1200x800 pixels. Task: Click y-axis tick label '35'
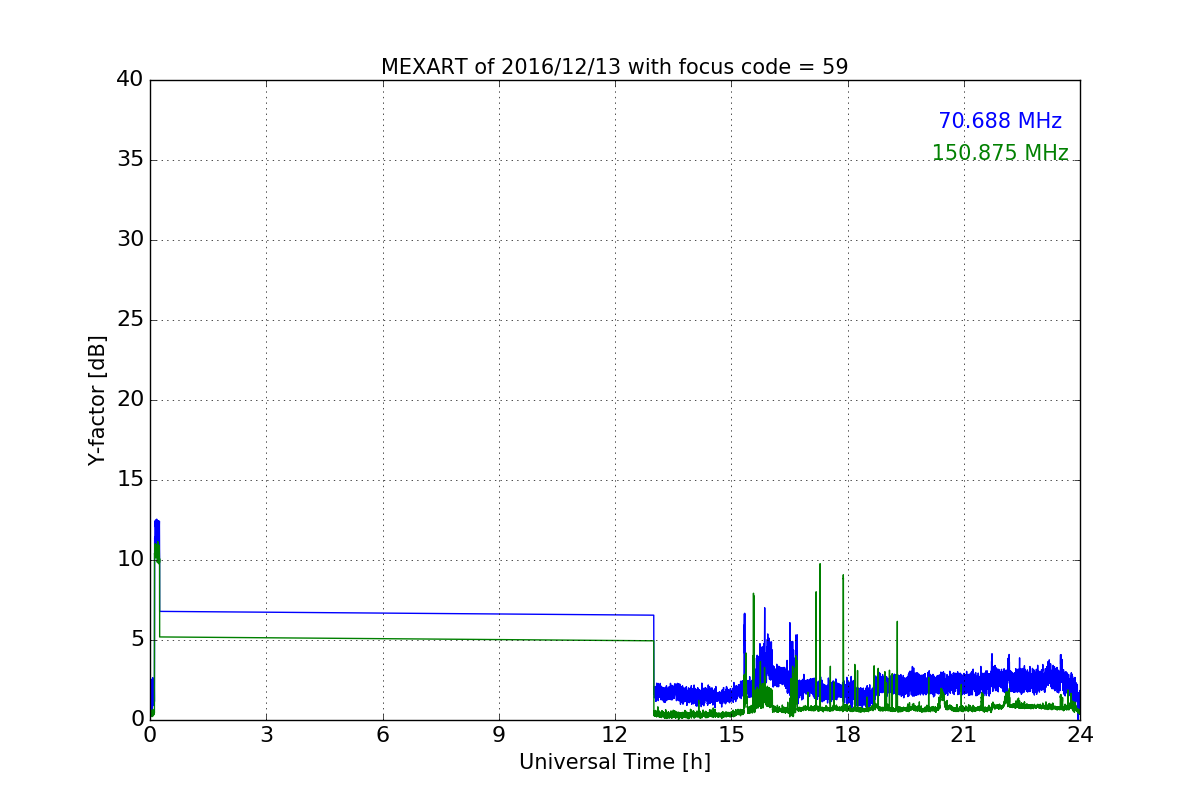(x=130, y=160)
